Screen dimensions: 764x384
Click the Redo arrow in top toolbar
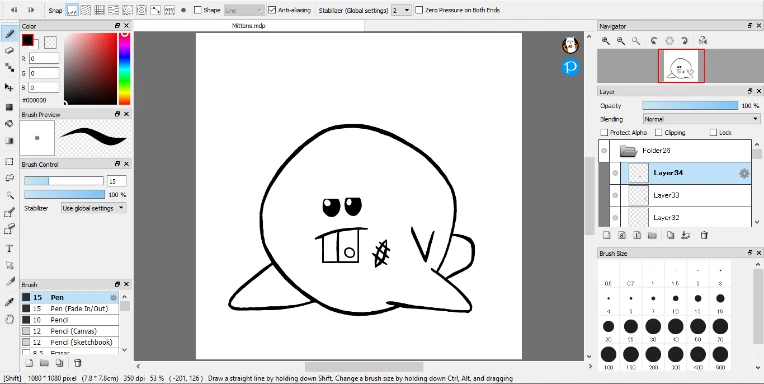(31, 10)
